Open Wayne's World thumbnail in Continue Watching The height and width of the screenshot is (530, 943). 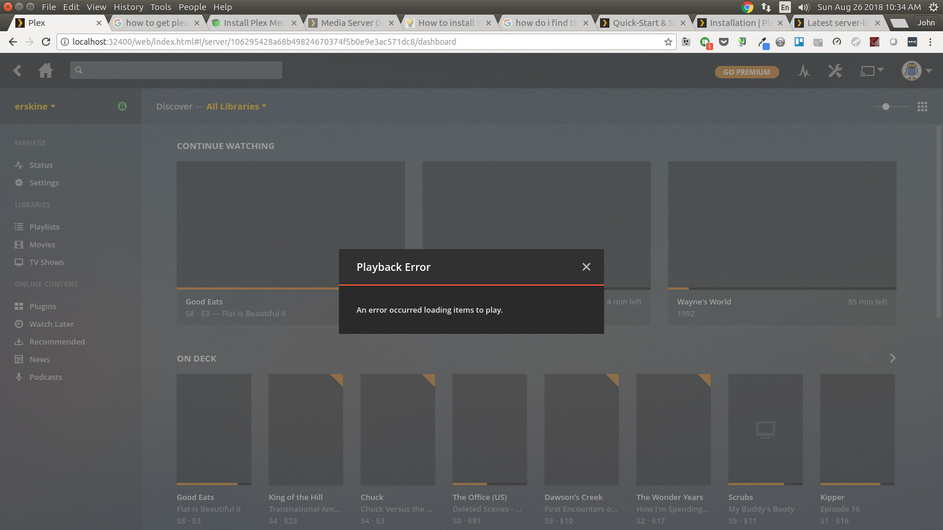pos(782,225)
